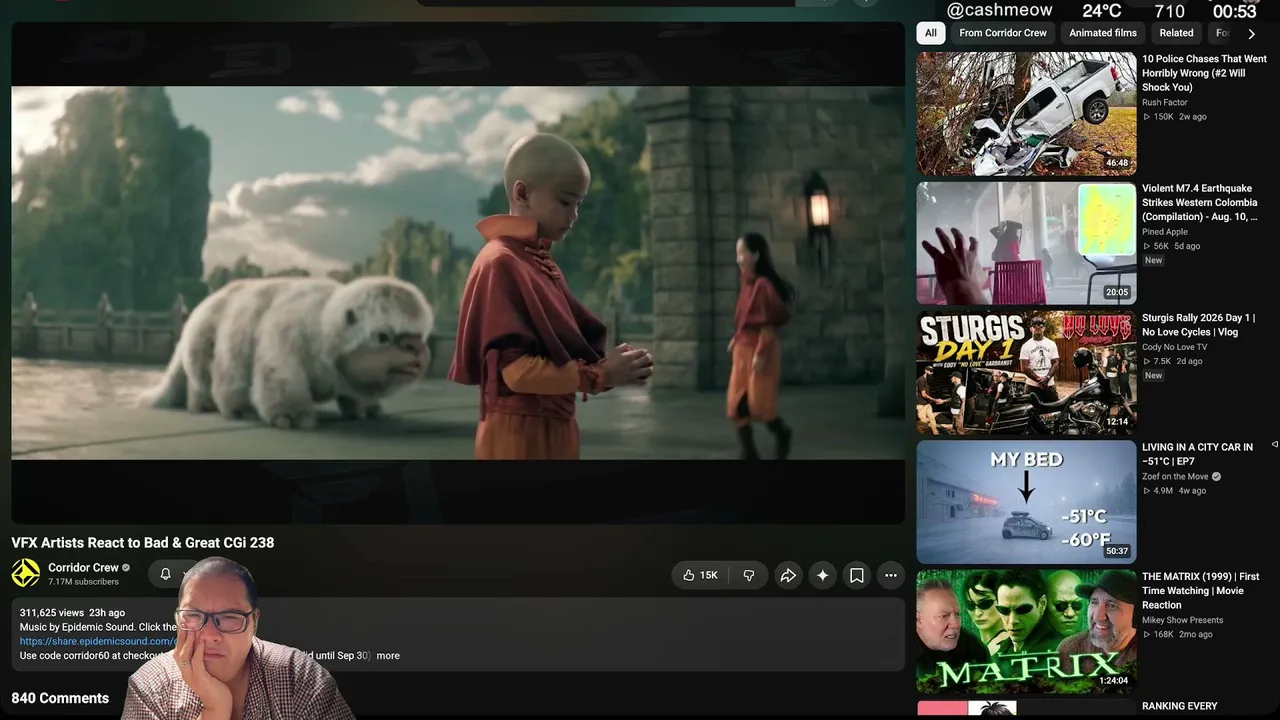Open the Corridor Crew channel avatar

[25, 573]
